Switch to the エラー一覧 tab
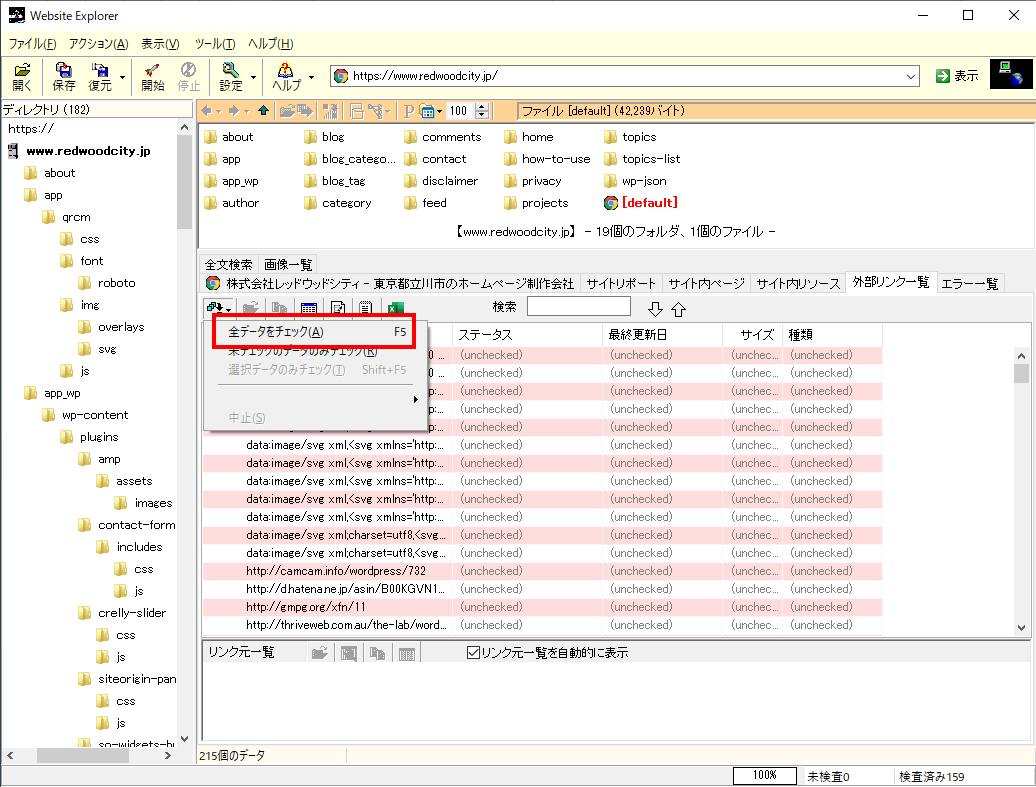The width and height of the screenshot is (1036, 787). coord(970,283)
